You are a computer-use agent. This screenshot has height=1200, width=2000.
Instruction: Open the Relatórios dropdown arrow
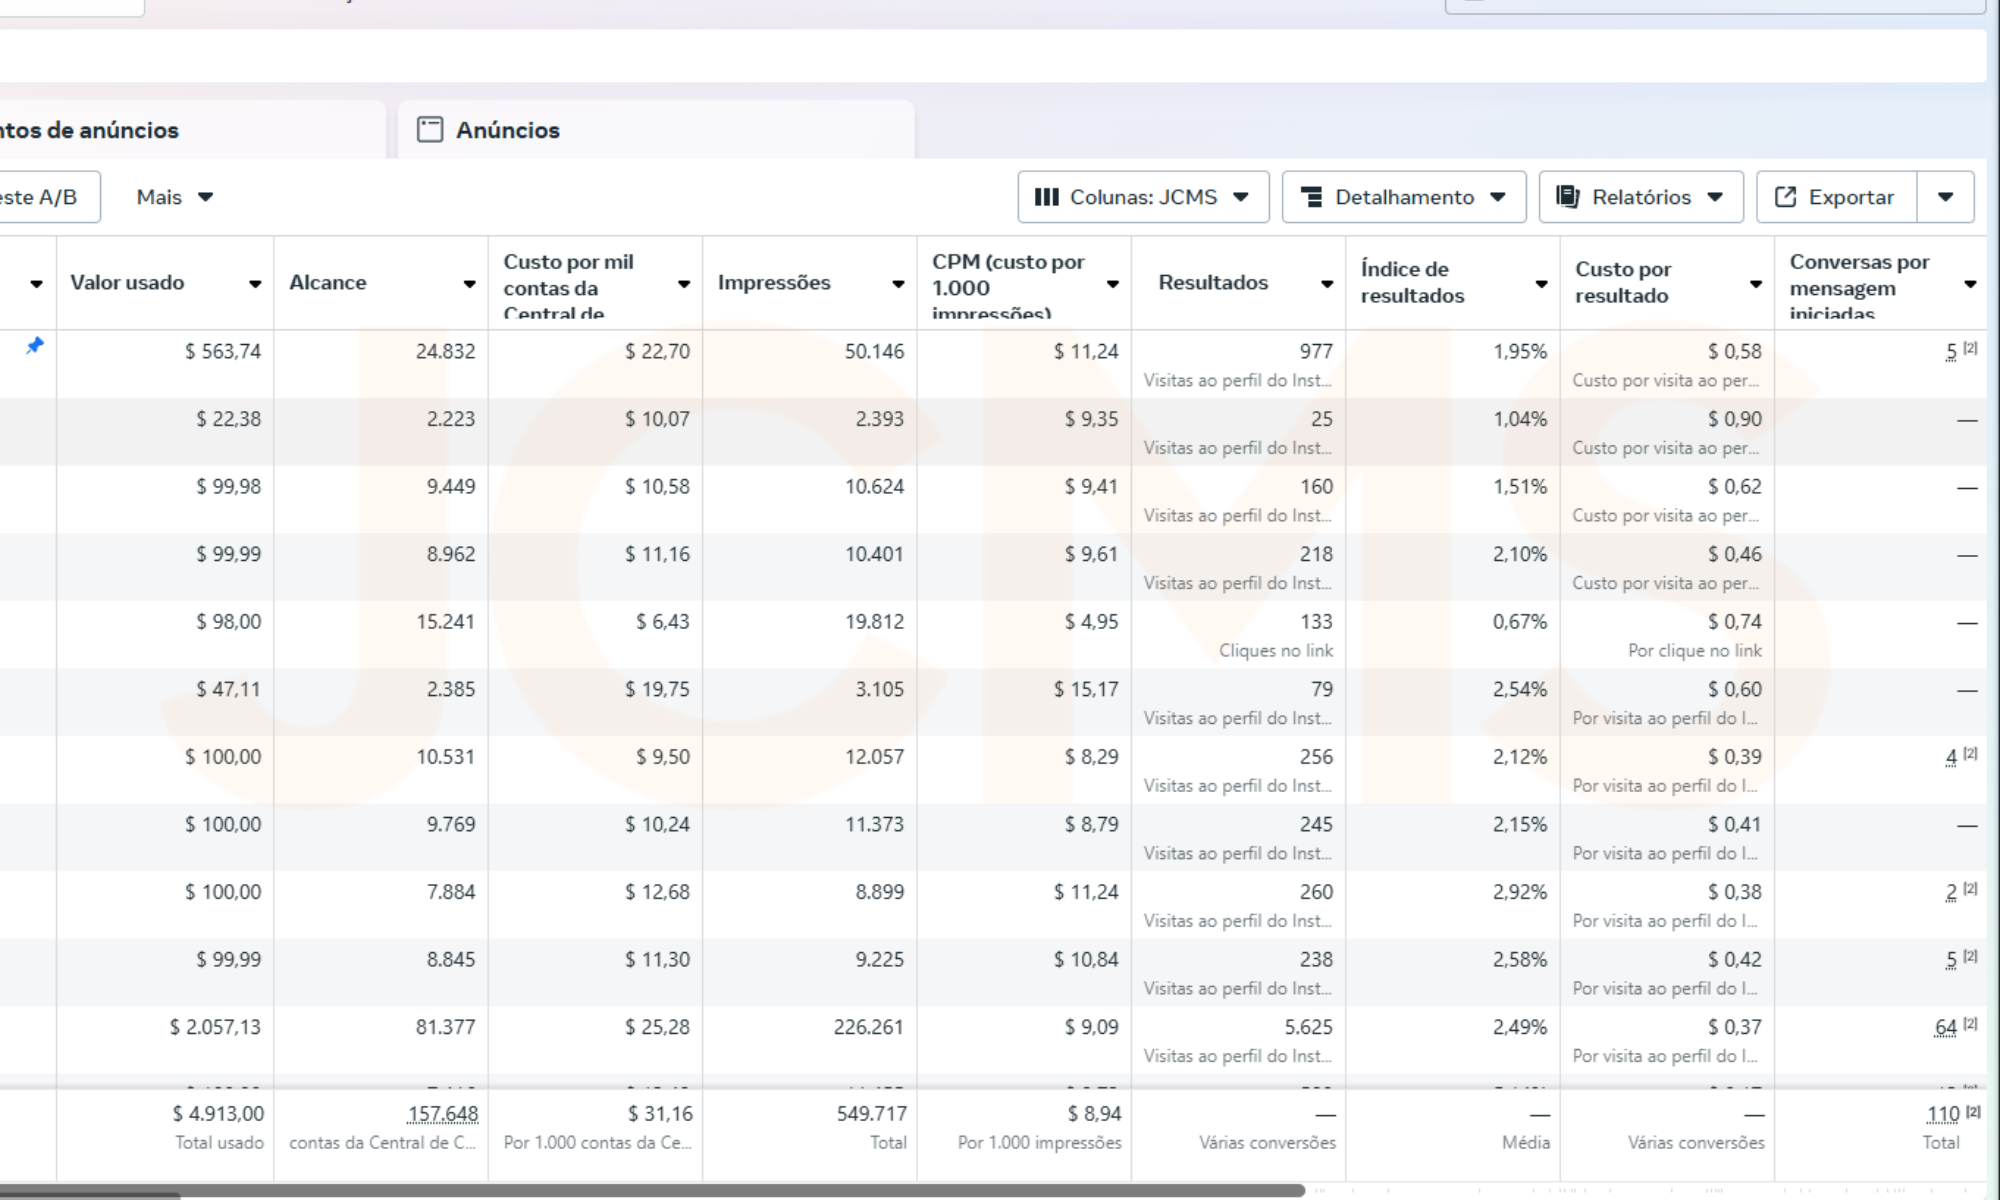coord(1715,197)
